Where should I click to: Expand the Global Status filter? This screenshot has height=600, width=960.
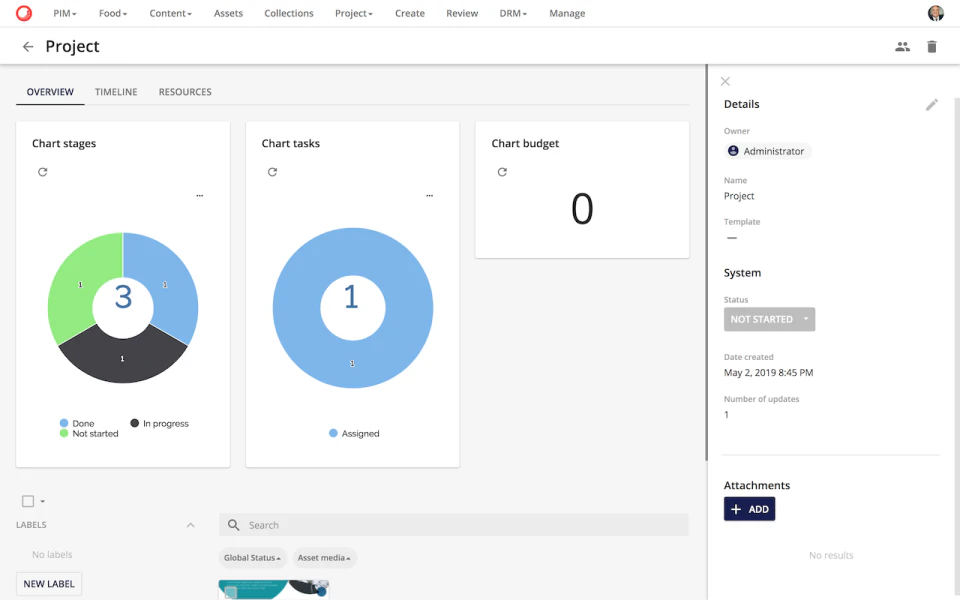click(252, 557)
